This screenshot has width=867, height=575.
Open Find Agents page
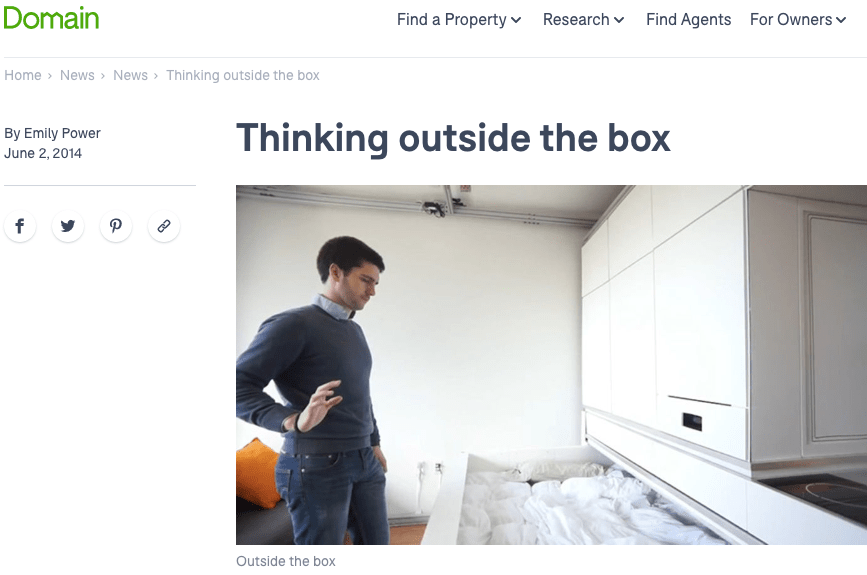pos(688,20)
